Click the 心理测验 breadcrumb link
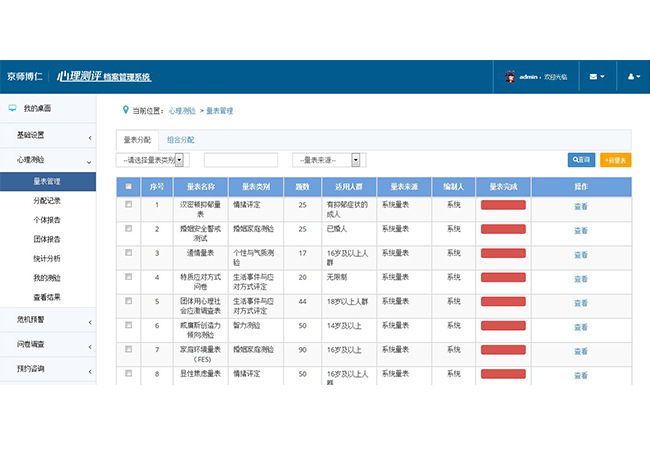Screen dimensions: 650x450 pyautogui.click(x=182, y=111)
